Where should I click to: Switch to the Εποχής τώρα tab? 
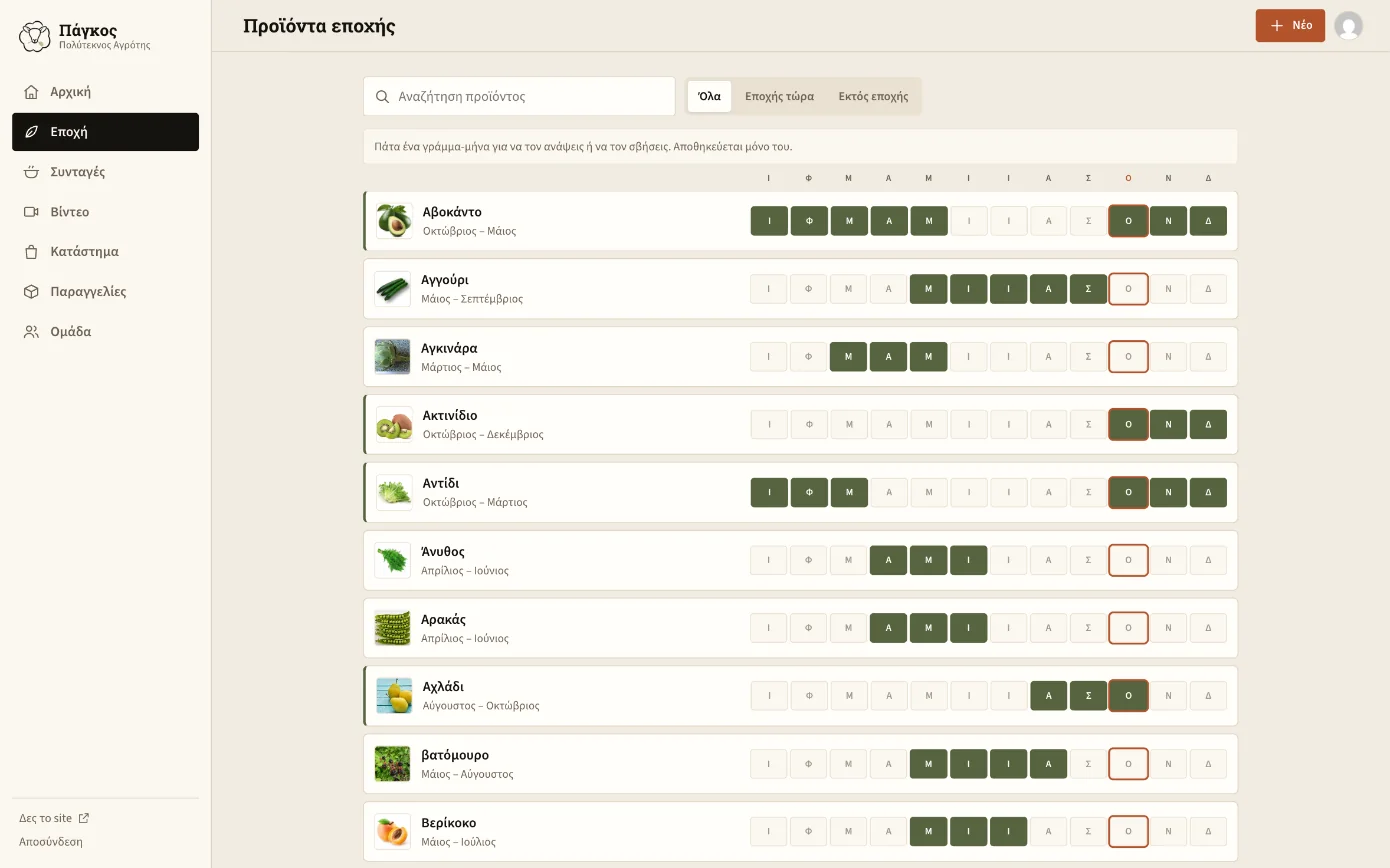click(779, 97)
